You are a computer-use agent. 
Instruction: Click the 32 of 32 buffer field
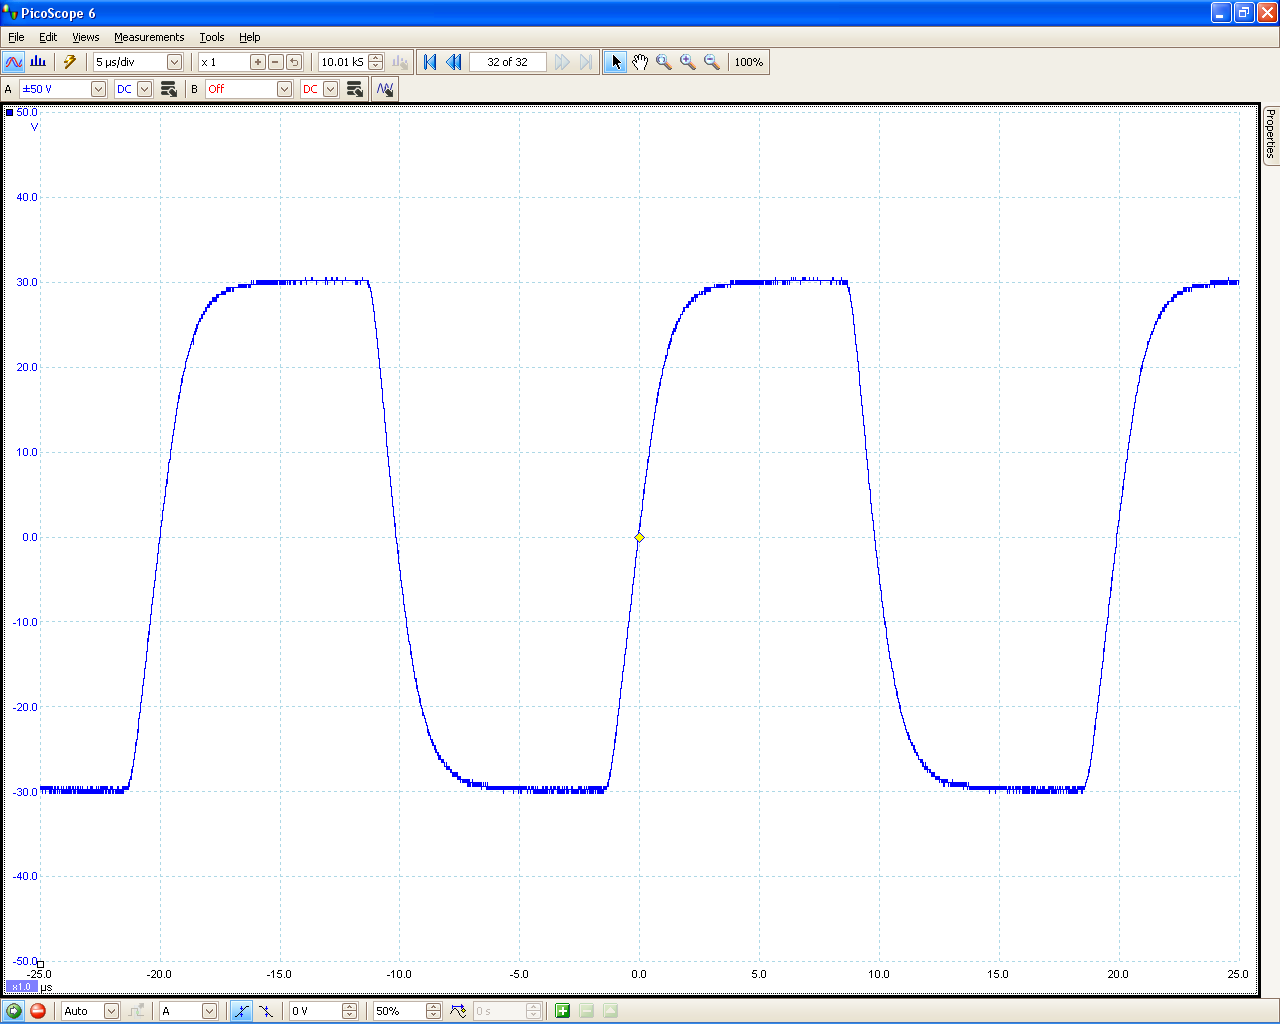(x=507, y=62)
